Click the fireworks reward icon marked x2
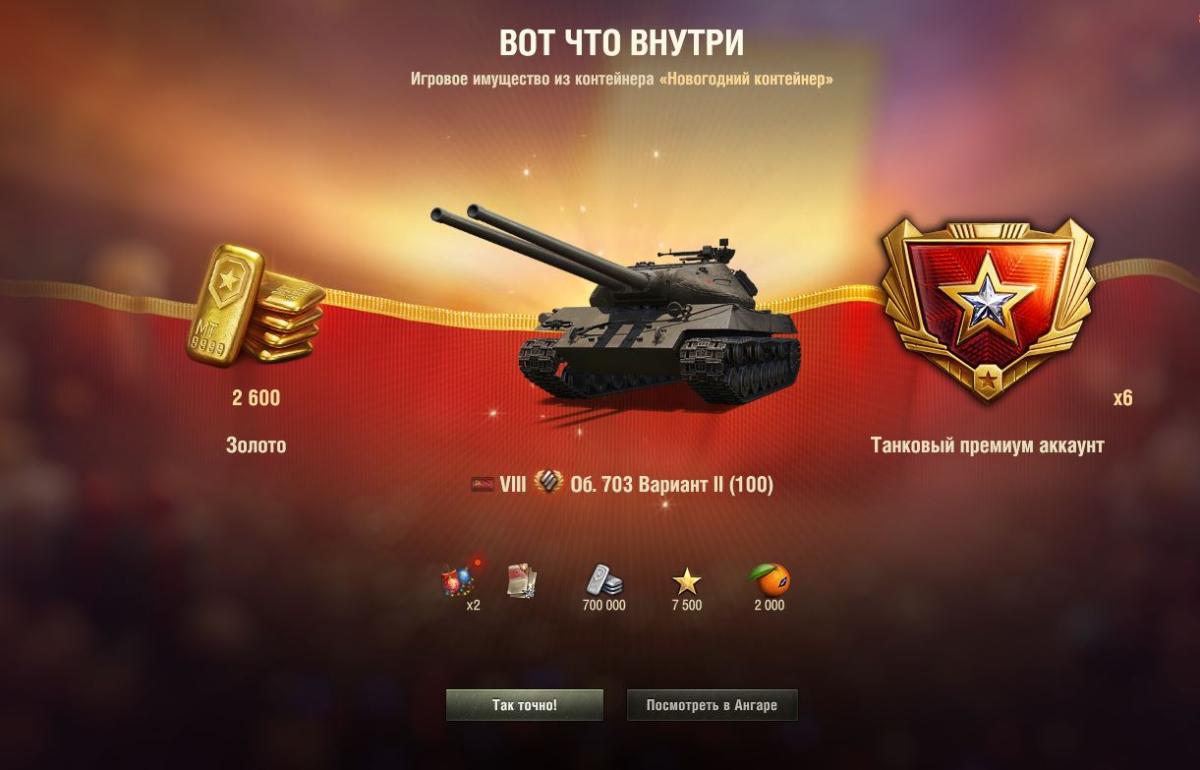Viewport: 1200px width, 770px height. [x=458, y=579]
